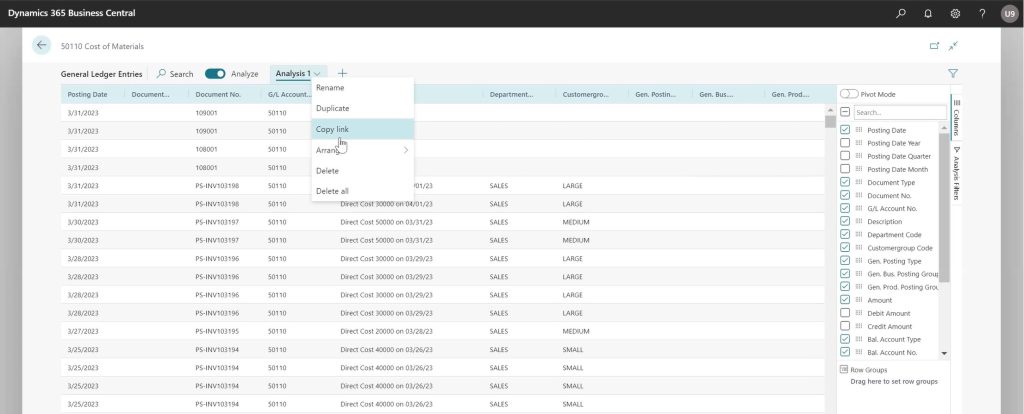The width and height of the screenshot is (1024, 414).
Task: Collapse the page with the shrink icon
Action: coord(953,46)
